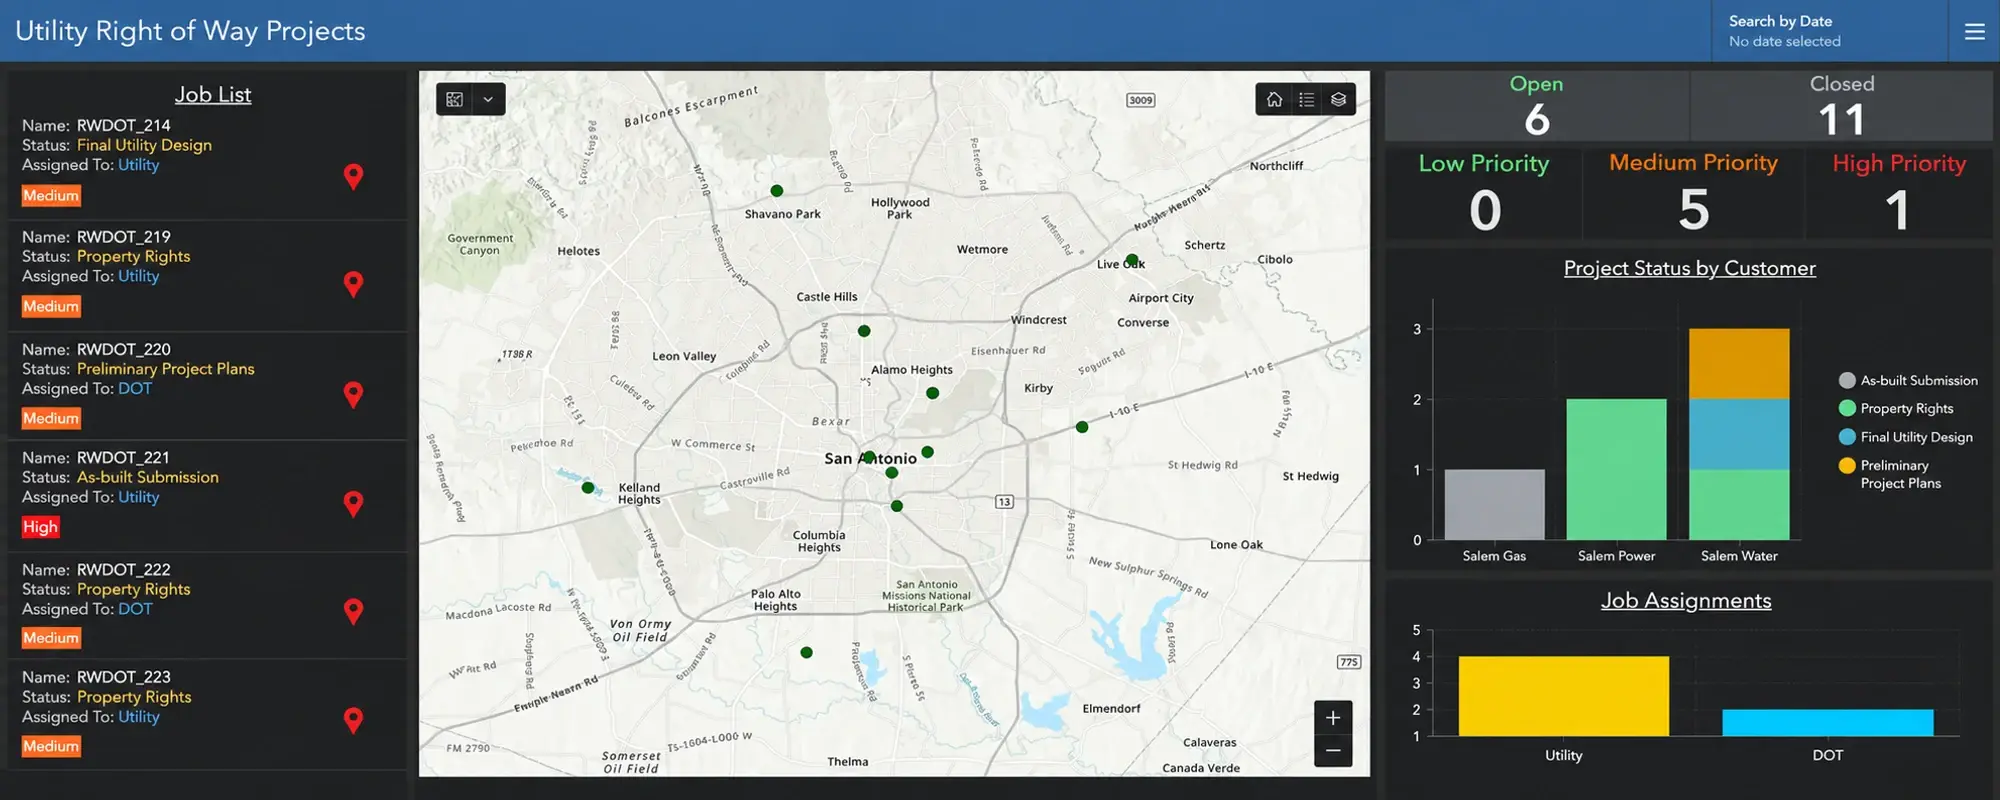
Task: Select the yellow Utility bar in Job Assignments
Action: [x=1564, y=696]
